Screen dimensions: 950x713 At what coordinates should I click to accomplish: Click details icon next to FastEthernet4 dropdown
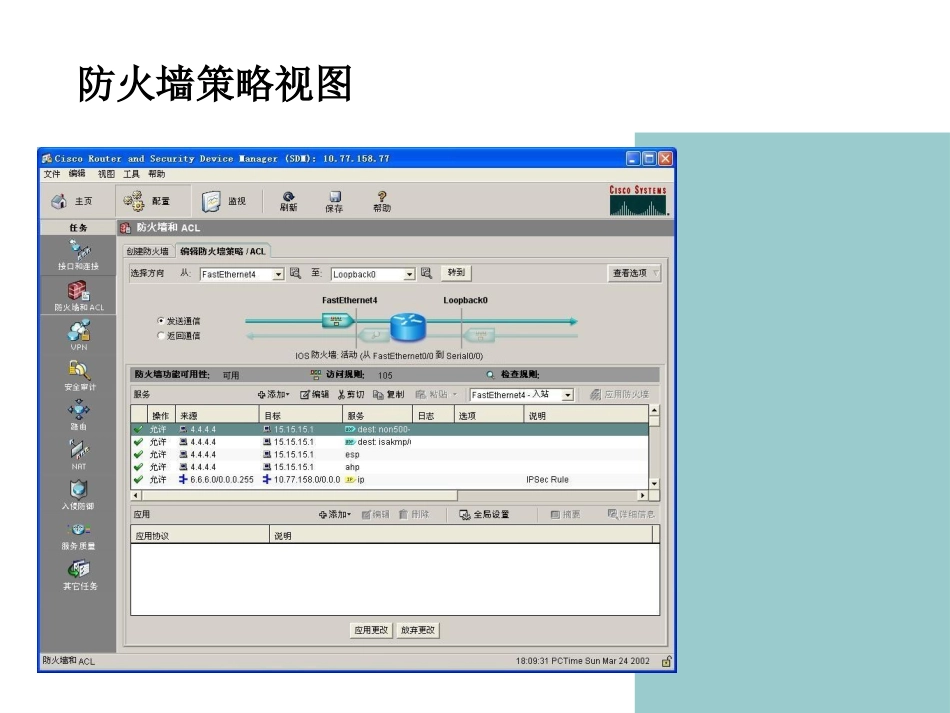[295, 273]
